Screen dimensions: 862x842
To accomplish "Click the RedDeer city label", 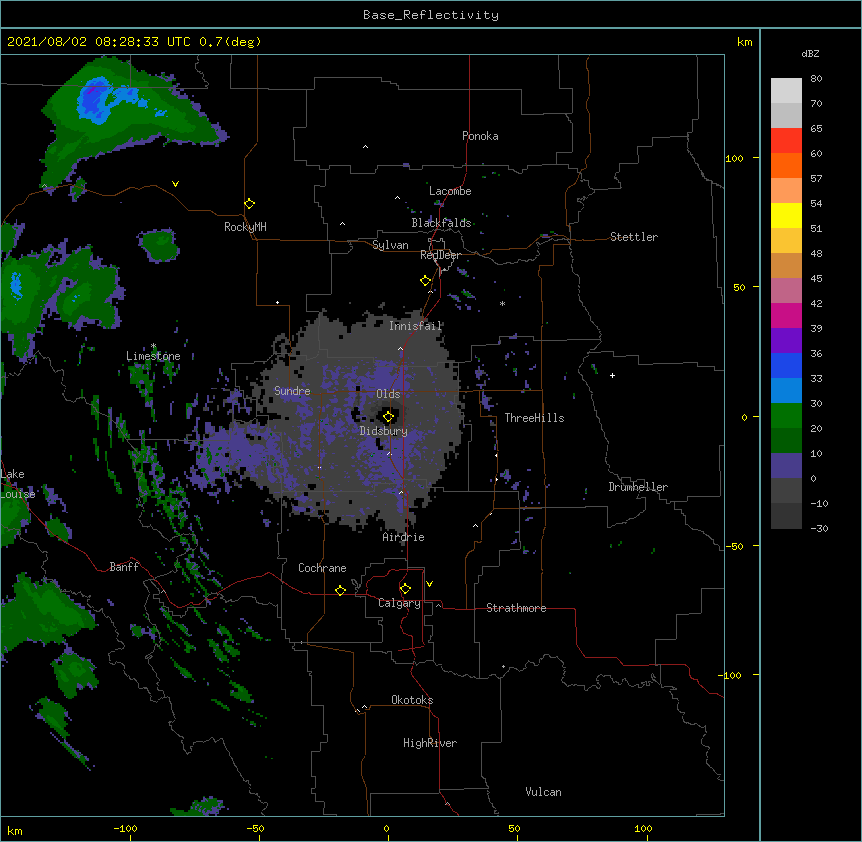I will pyautogui.click(x=440, y=255).
